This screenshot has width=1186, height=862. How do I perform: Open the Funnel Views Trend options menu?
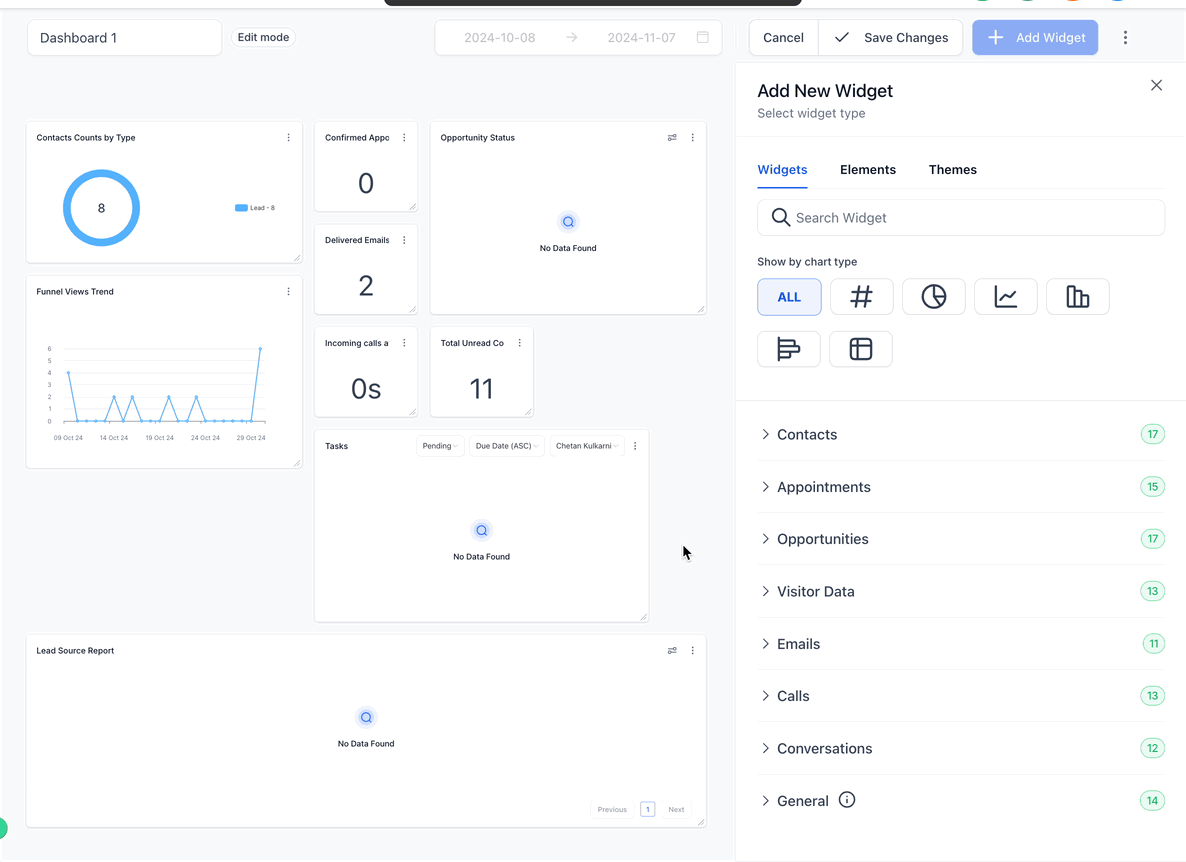(x=288, y=291)
